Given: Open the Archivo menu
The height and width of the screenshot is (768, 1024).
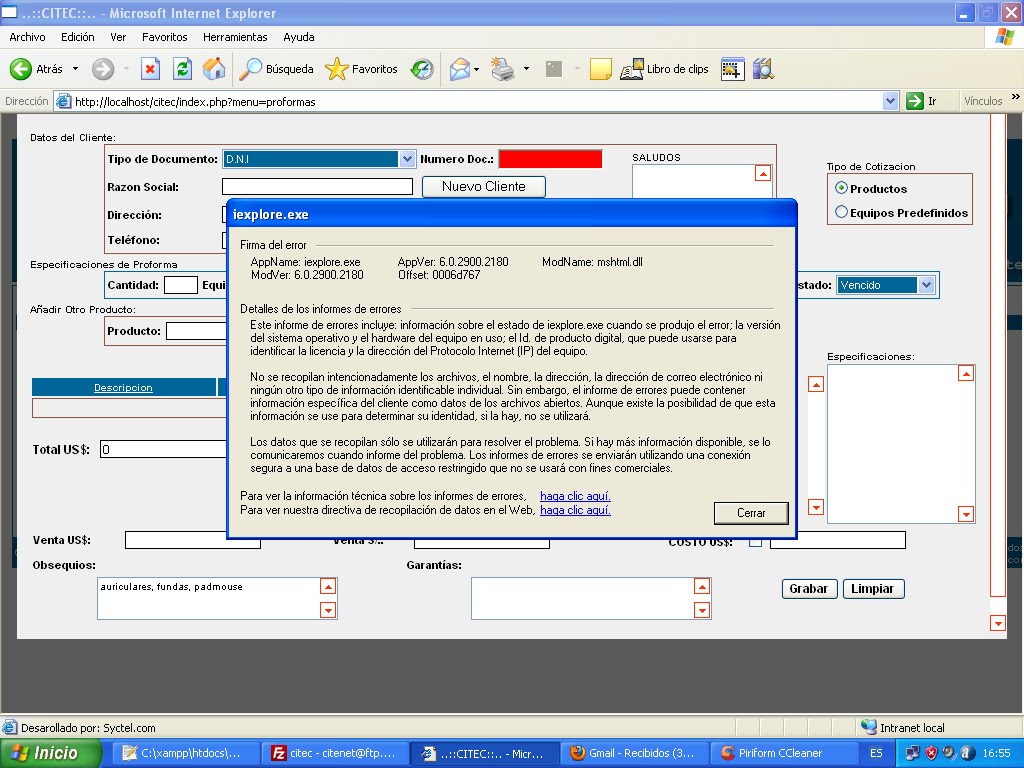Looking at the screenshot, I should tap(27, 37).
